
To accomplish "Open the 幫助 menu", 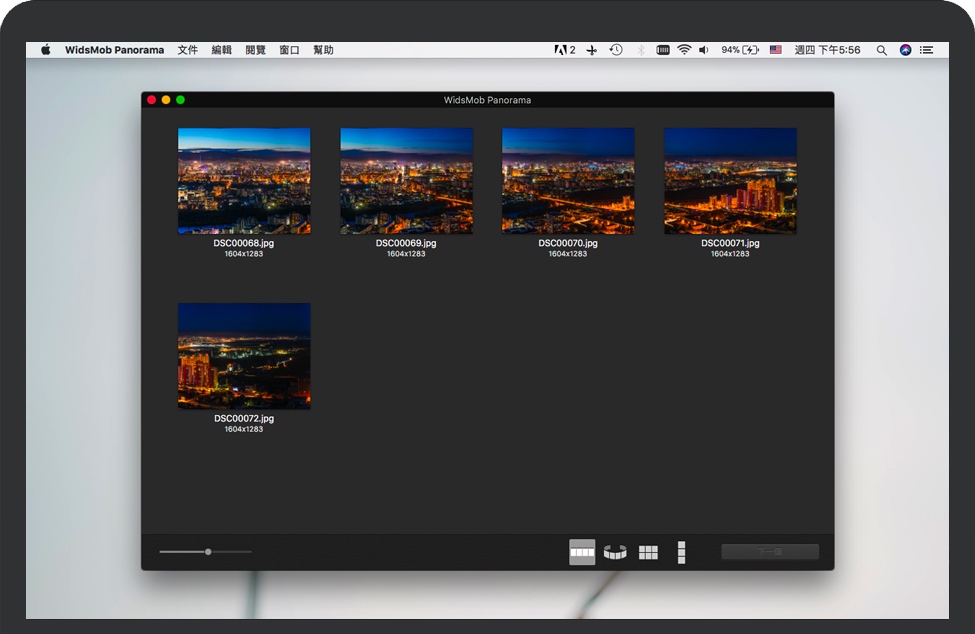I will pyautogui.click(x=323, y=50).
